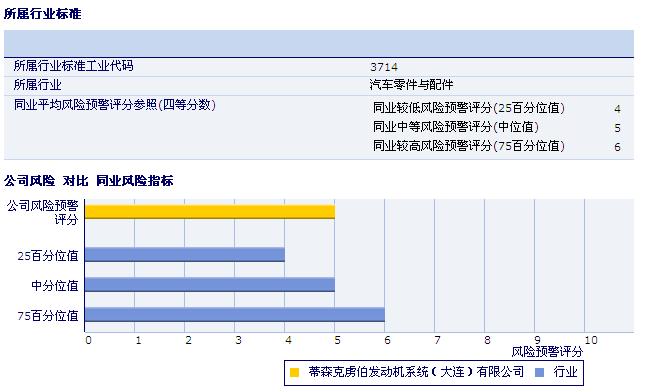667x392 pixels.
Task: Click 同业较高风险预警评分(75百分位值) row label
Action: coord(469,146)
